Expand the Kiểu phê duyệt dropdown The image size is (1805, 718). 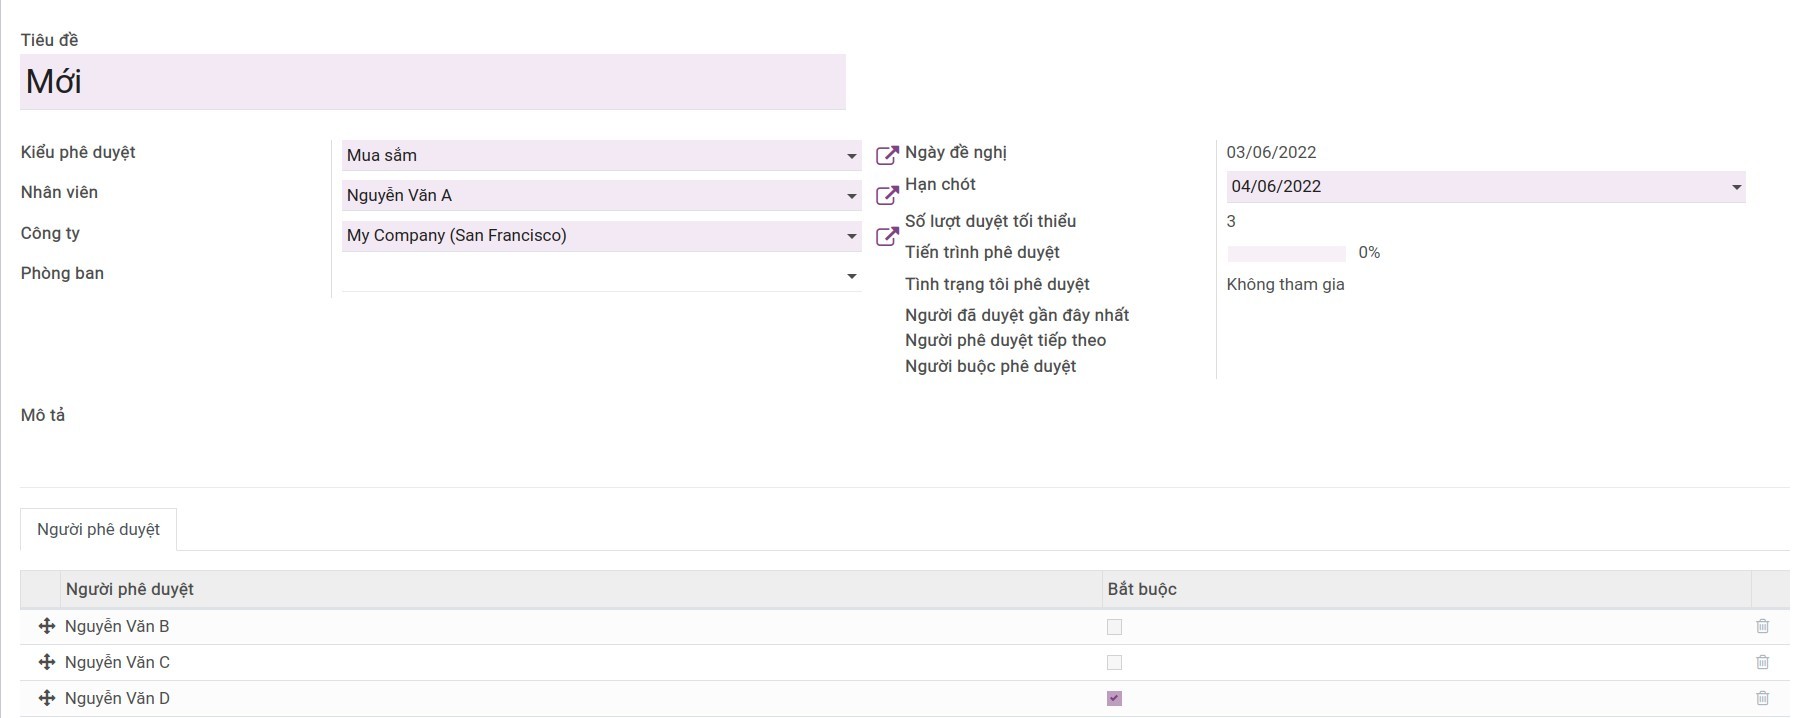click(x=851, y=156)
